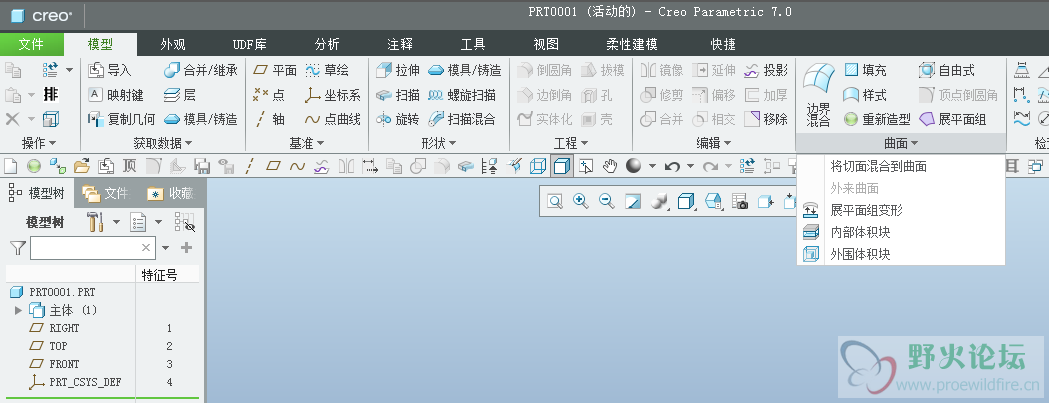This screenshot has width=1049, height=403.
Task: Clear the model tree search with X
Action: point(146,248)
